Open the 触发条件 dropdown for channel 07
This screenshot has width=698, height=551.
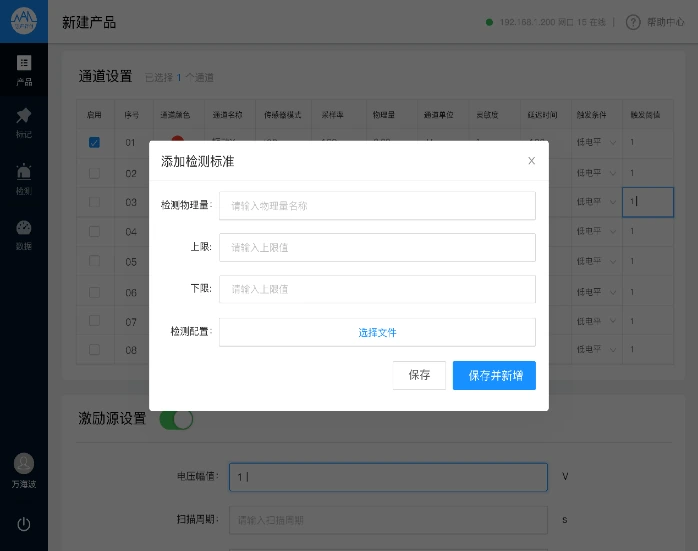pos(597,321)
